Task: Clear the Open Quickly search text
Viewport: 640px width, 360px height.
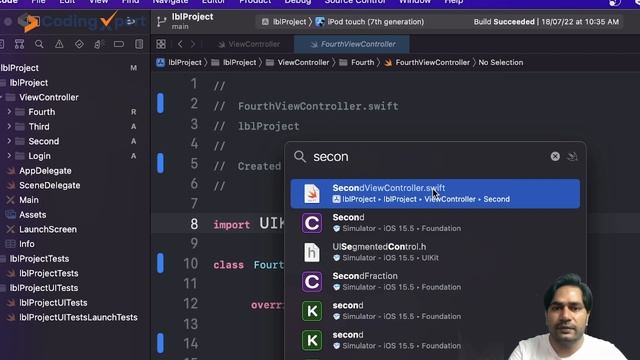Action: click(555, 156)
